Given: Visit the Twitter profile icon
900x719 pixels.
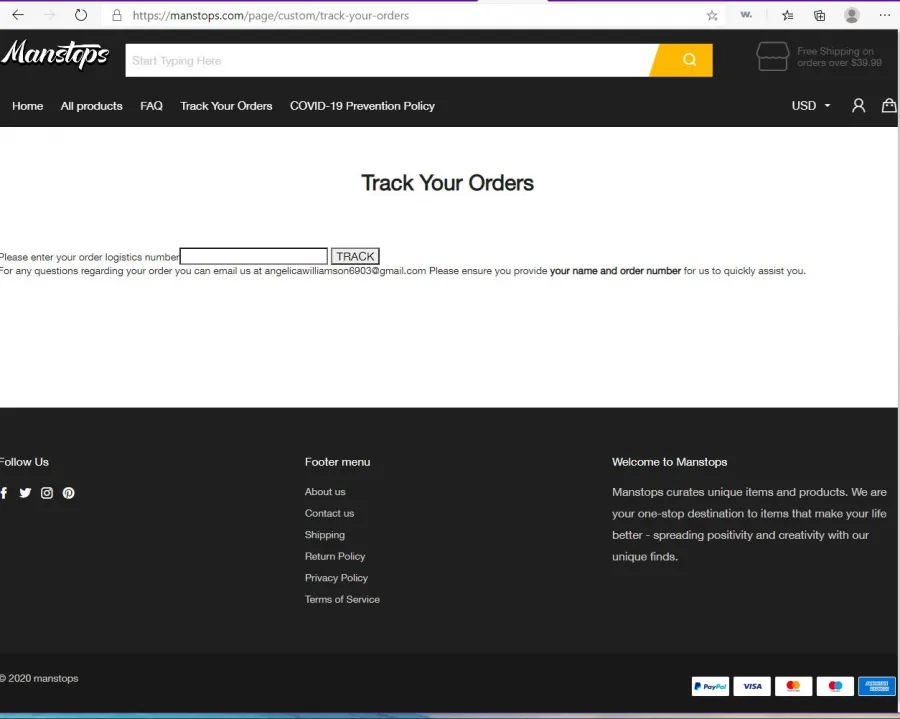Looking at the screenshot, I should [x=25, y=493].
